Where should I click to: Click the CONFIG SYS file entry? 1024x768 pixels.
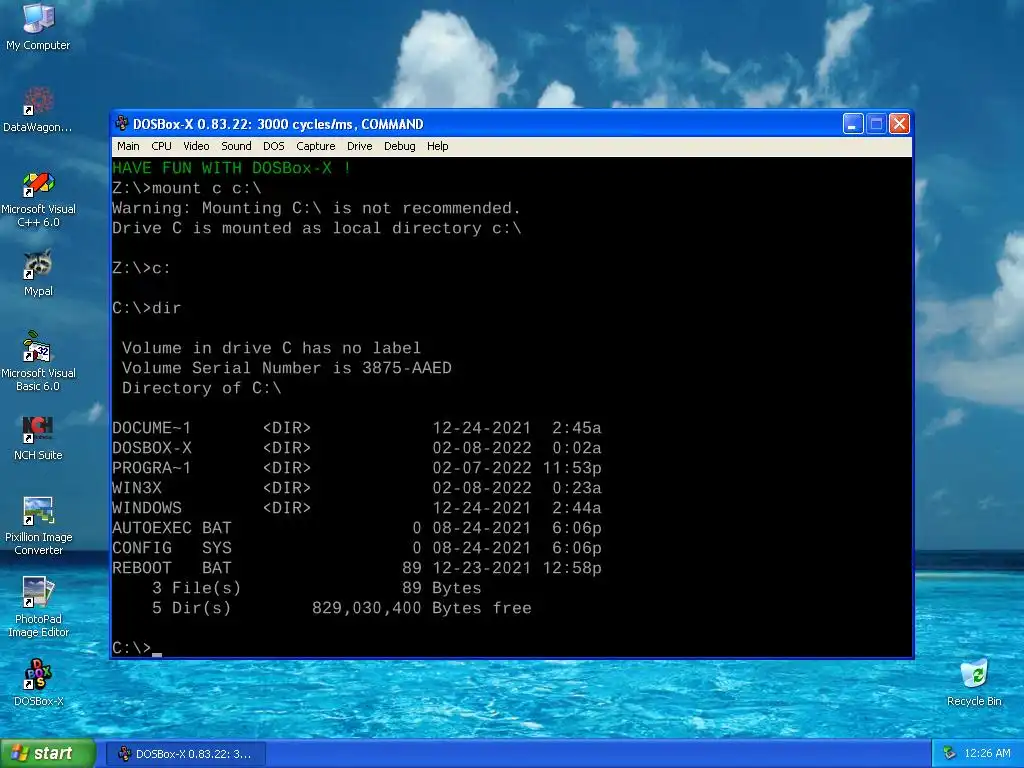click(x=357, y=549)
